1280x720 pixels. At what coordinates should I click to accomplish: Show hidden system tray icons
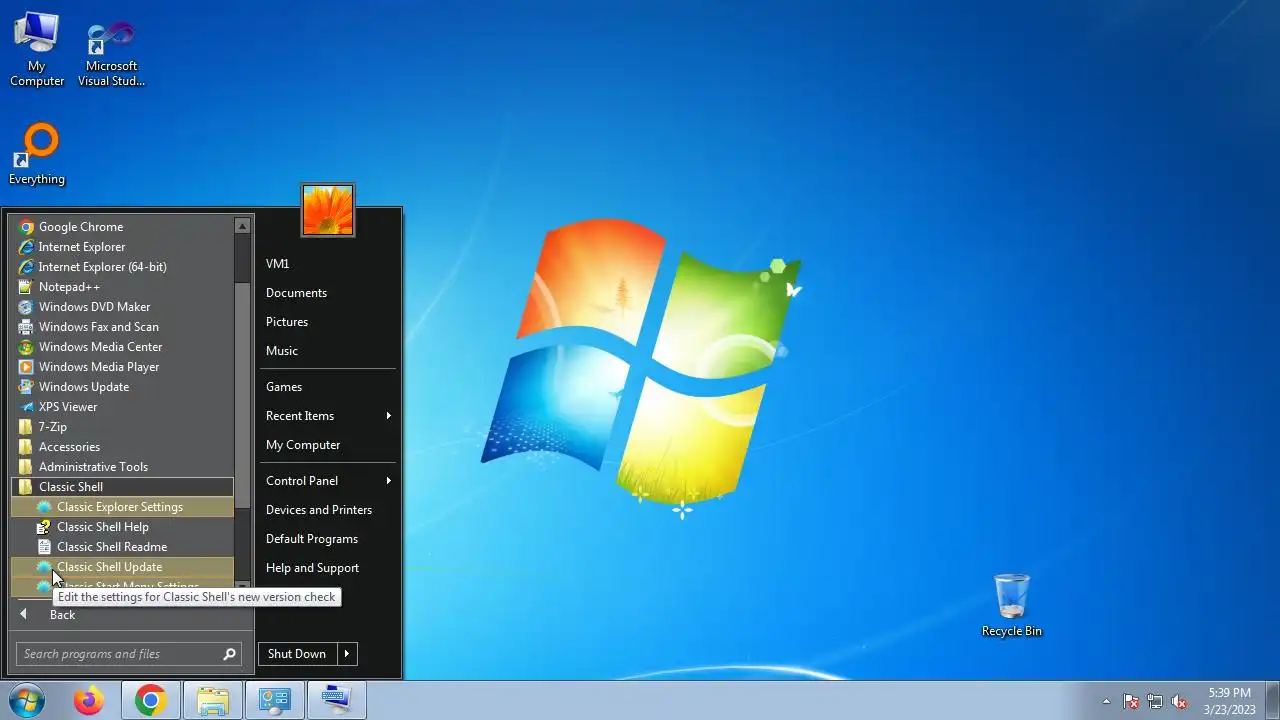tap(1106, 701)
